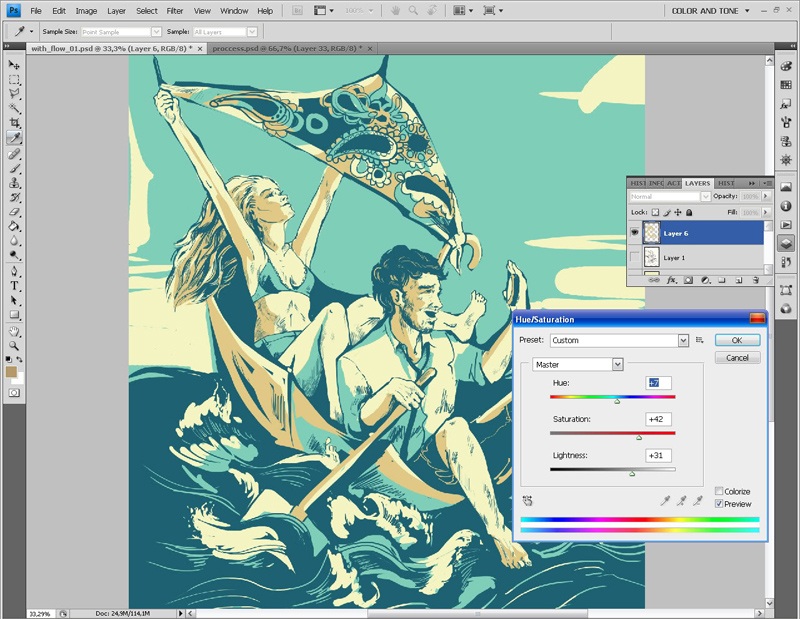Activate the Hand tool
Image resolution: width=800 pixels, height=619 pixels.
[14, 331]
